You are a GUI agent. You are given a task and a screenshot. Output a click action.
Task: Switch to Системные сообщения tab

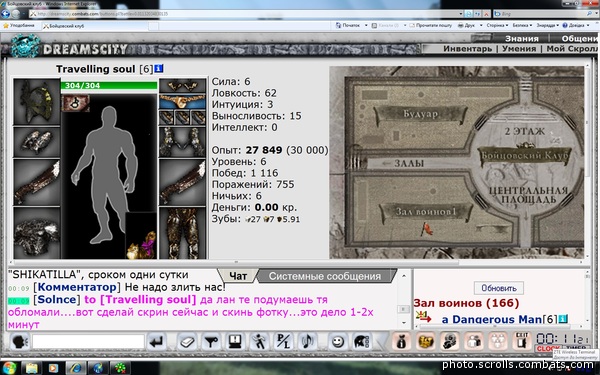tap(325, 276)
